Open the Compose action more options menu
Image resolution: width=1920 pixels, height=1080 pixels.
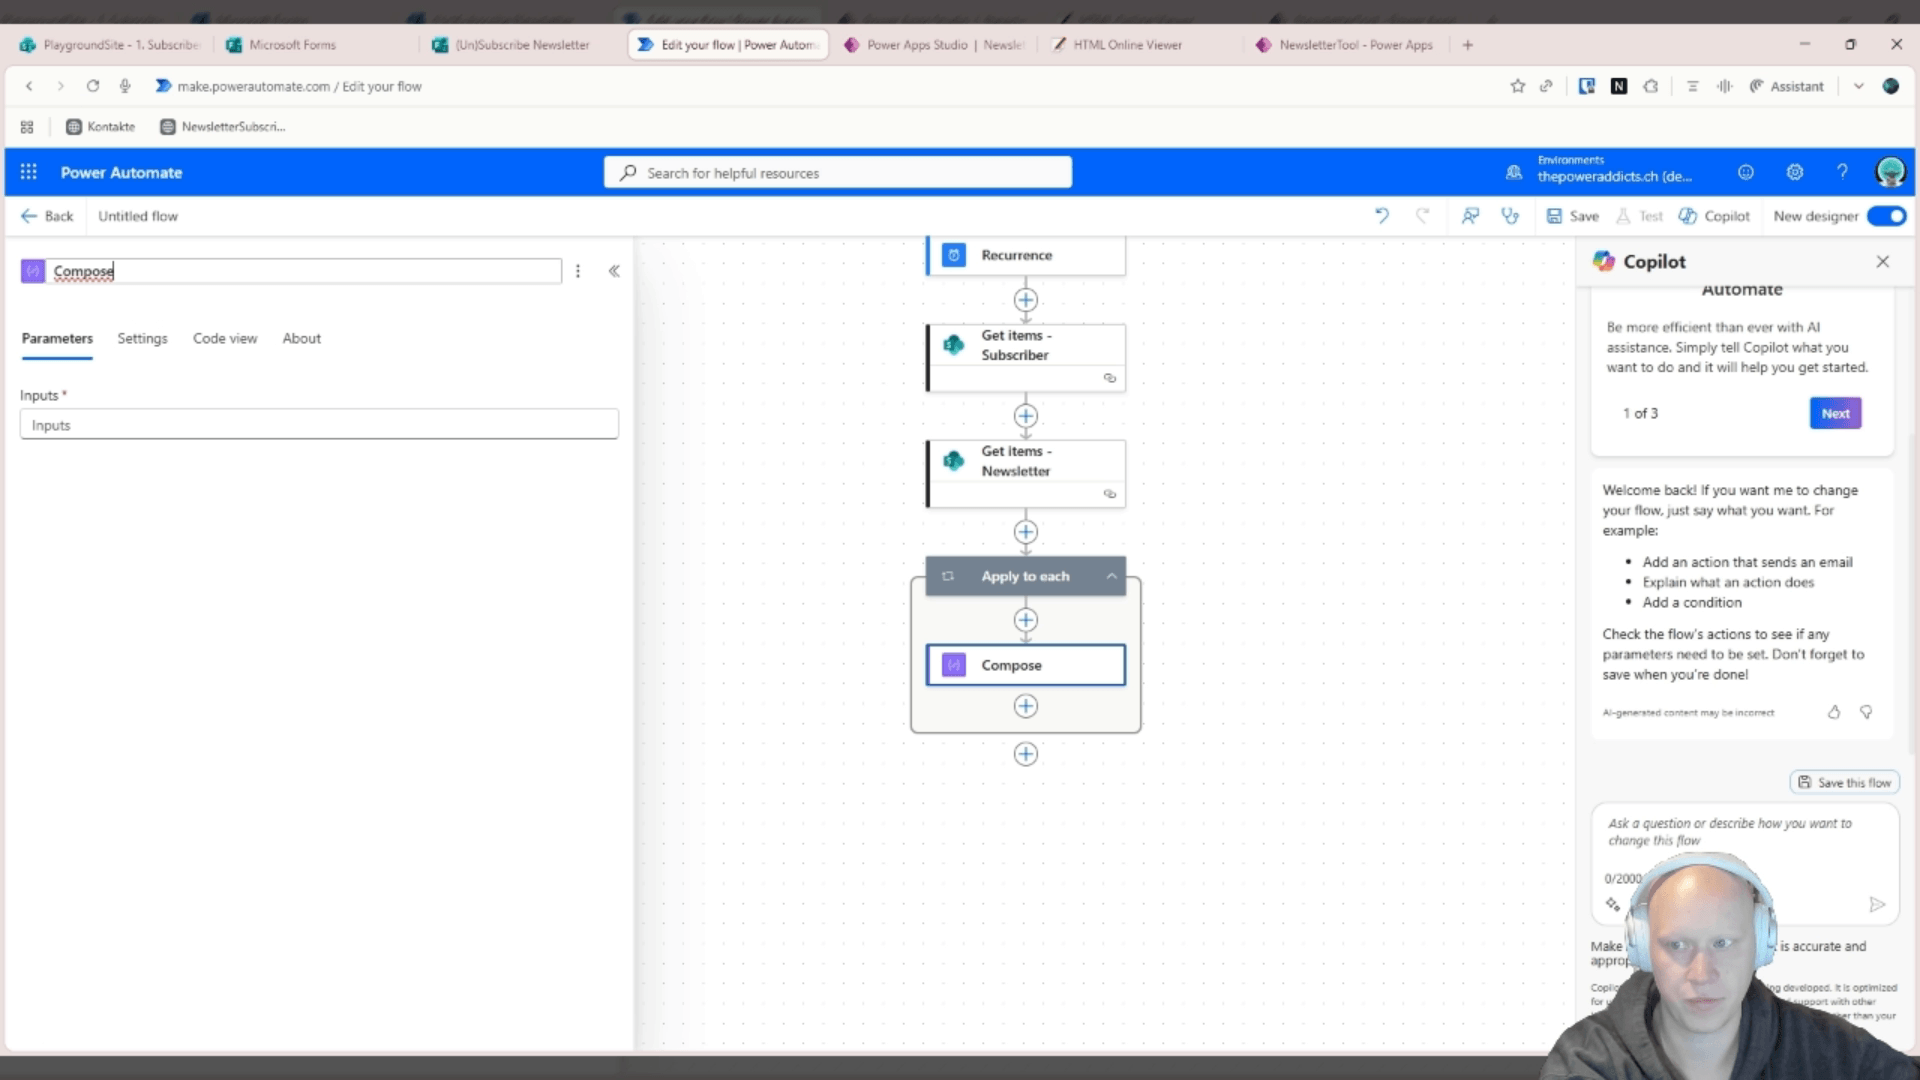[x=578, y=271]
